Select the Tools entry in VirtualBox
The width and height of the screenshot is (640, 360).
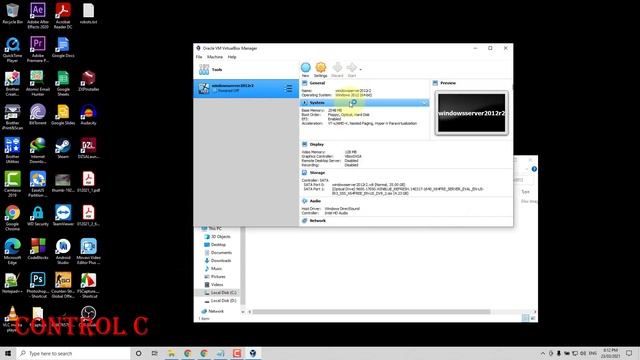pyautogui.click(x=246, y=70)
